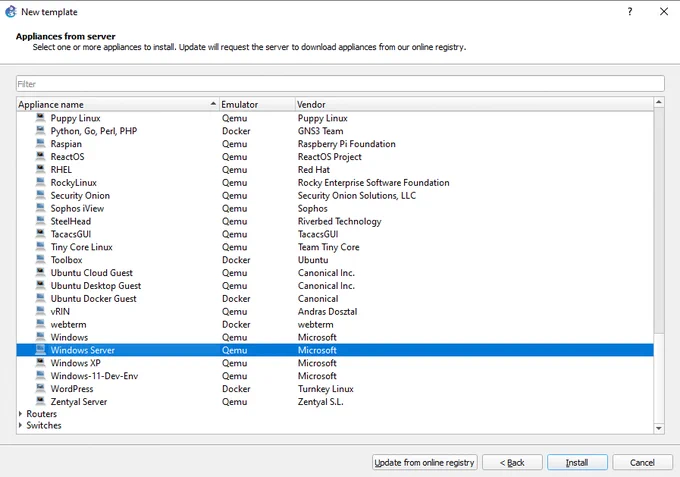
Task: Click the Raspian appliance icon
Action: pyautogui.click(x=40, y=143)
